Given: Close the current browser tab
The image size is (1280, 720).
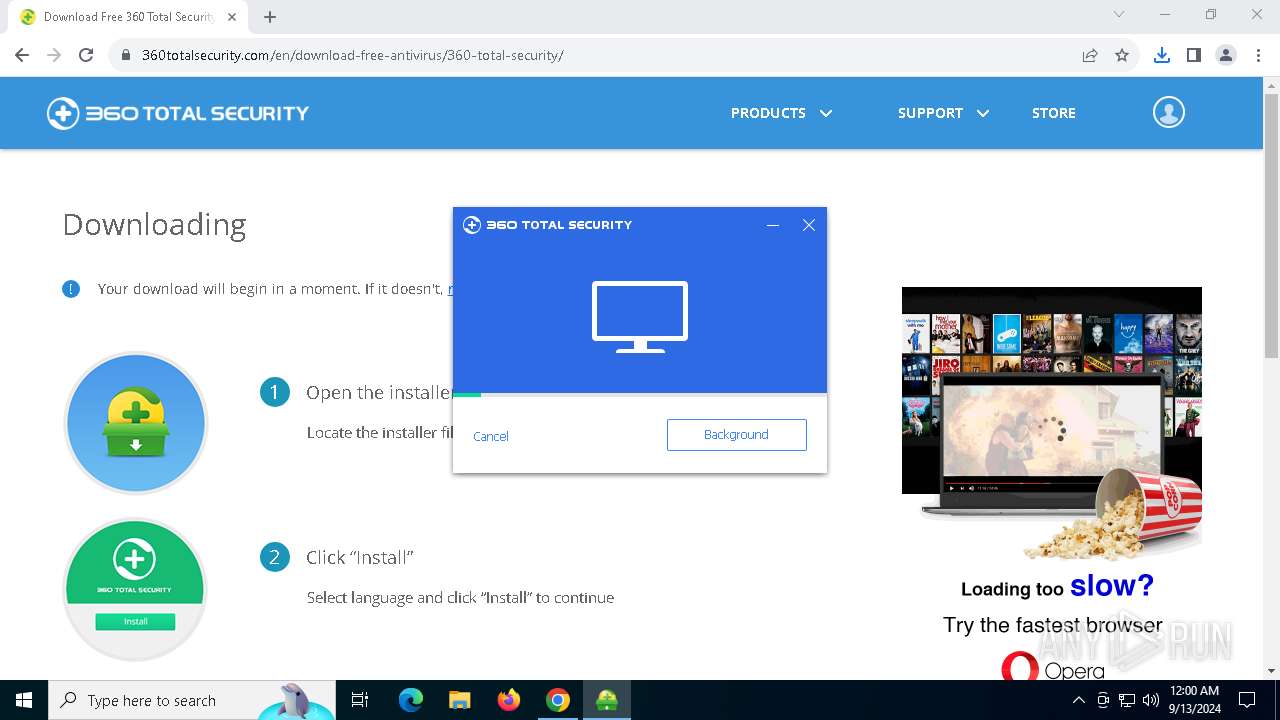Looking at the screenshot, I should (232, 17).
